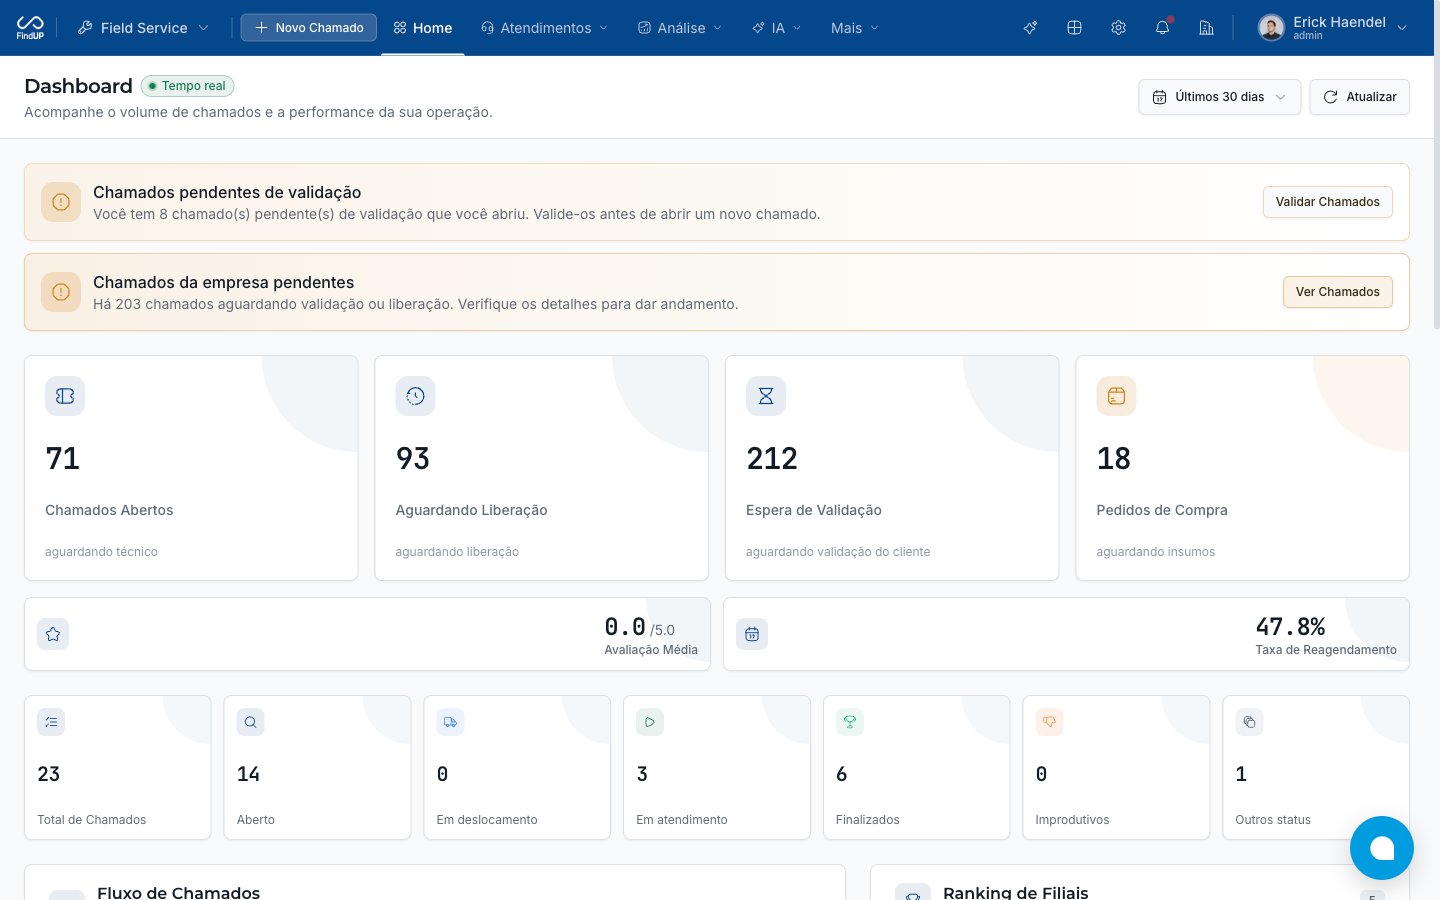Click the clock icon on Aguardando Liberação card
1440x900 pixels.
coord(415,396)
